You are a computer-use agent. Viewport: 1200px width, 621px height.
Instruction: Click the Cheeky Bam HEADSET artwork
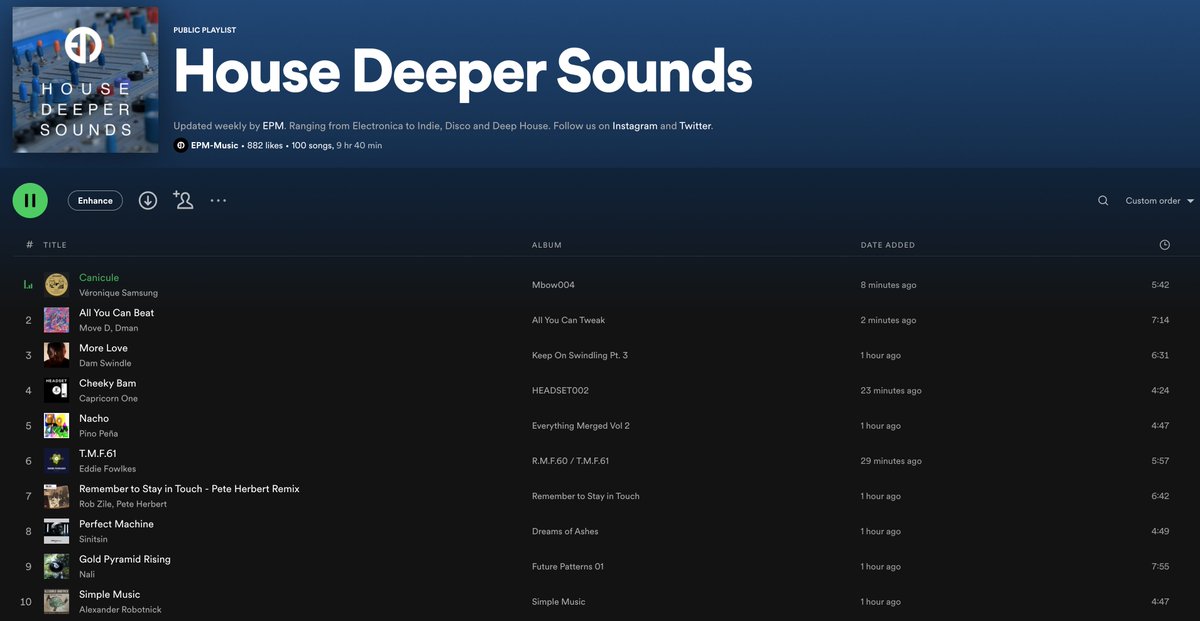pos(56,390)
